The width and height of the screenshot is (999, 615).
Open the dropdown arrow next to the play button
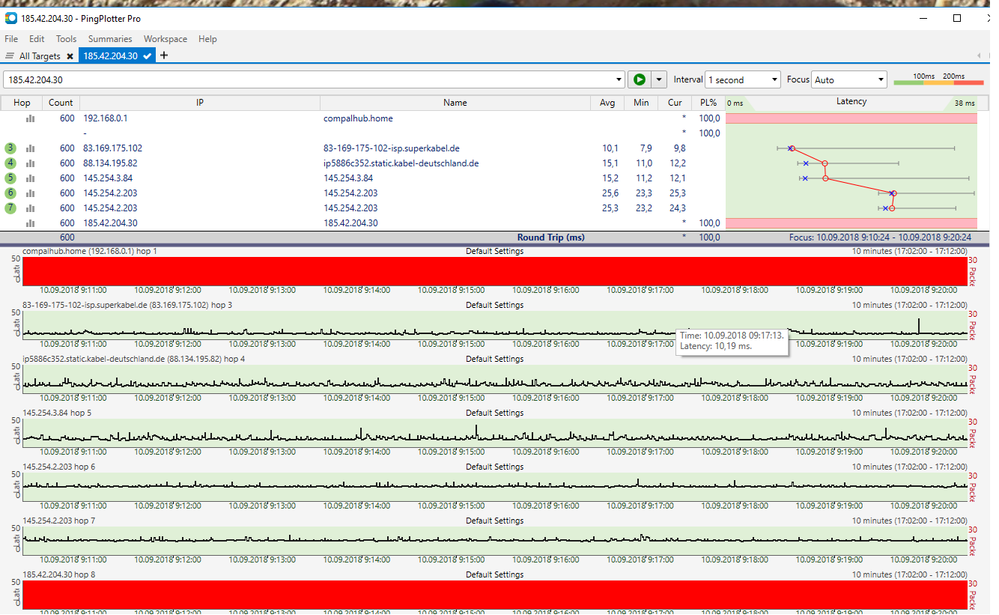point(659,80)
